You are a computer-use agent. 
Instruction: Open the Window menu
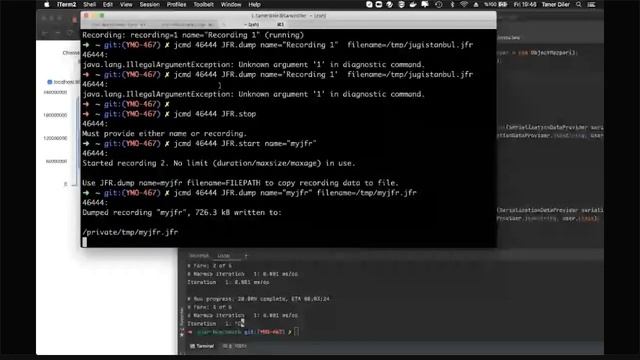point(231,4)
